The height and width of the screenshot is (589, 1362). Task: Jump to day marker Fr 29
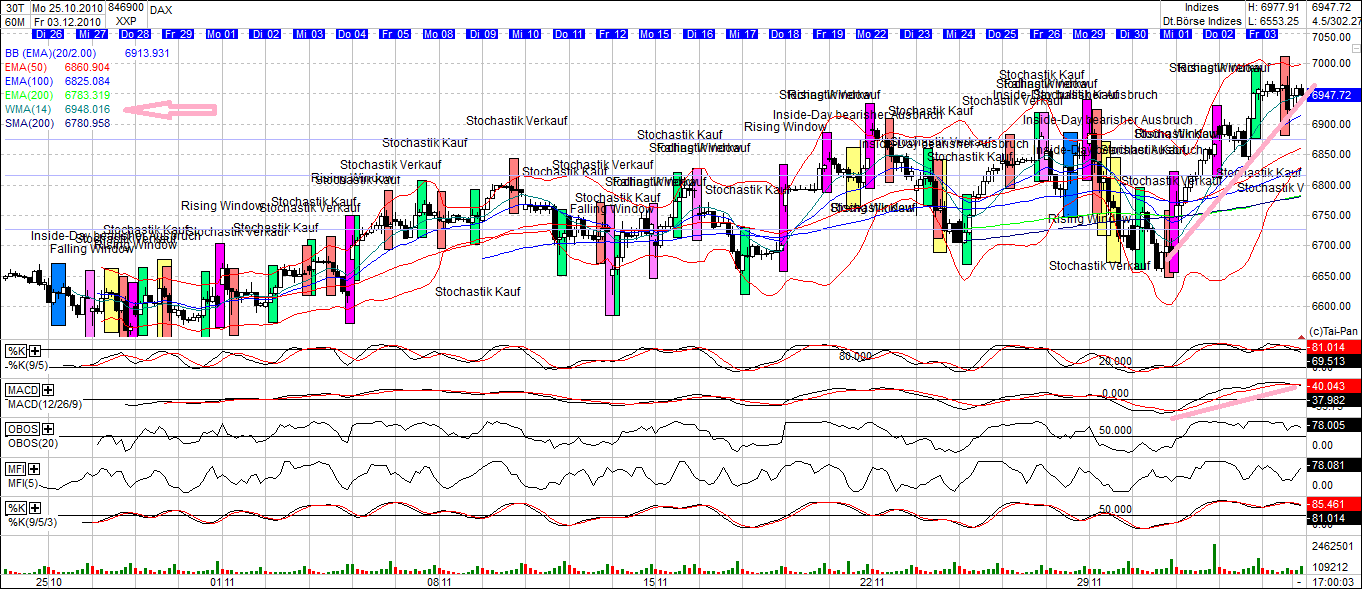pyautogui.click(x=178, y=34)
